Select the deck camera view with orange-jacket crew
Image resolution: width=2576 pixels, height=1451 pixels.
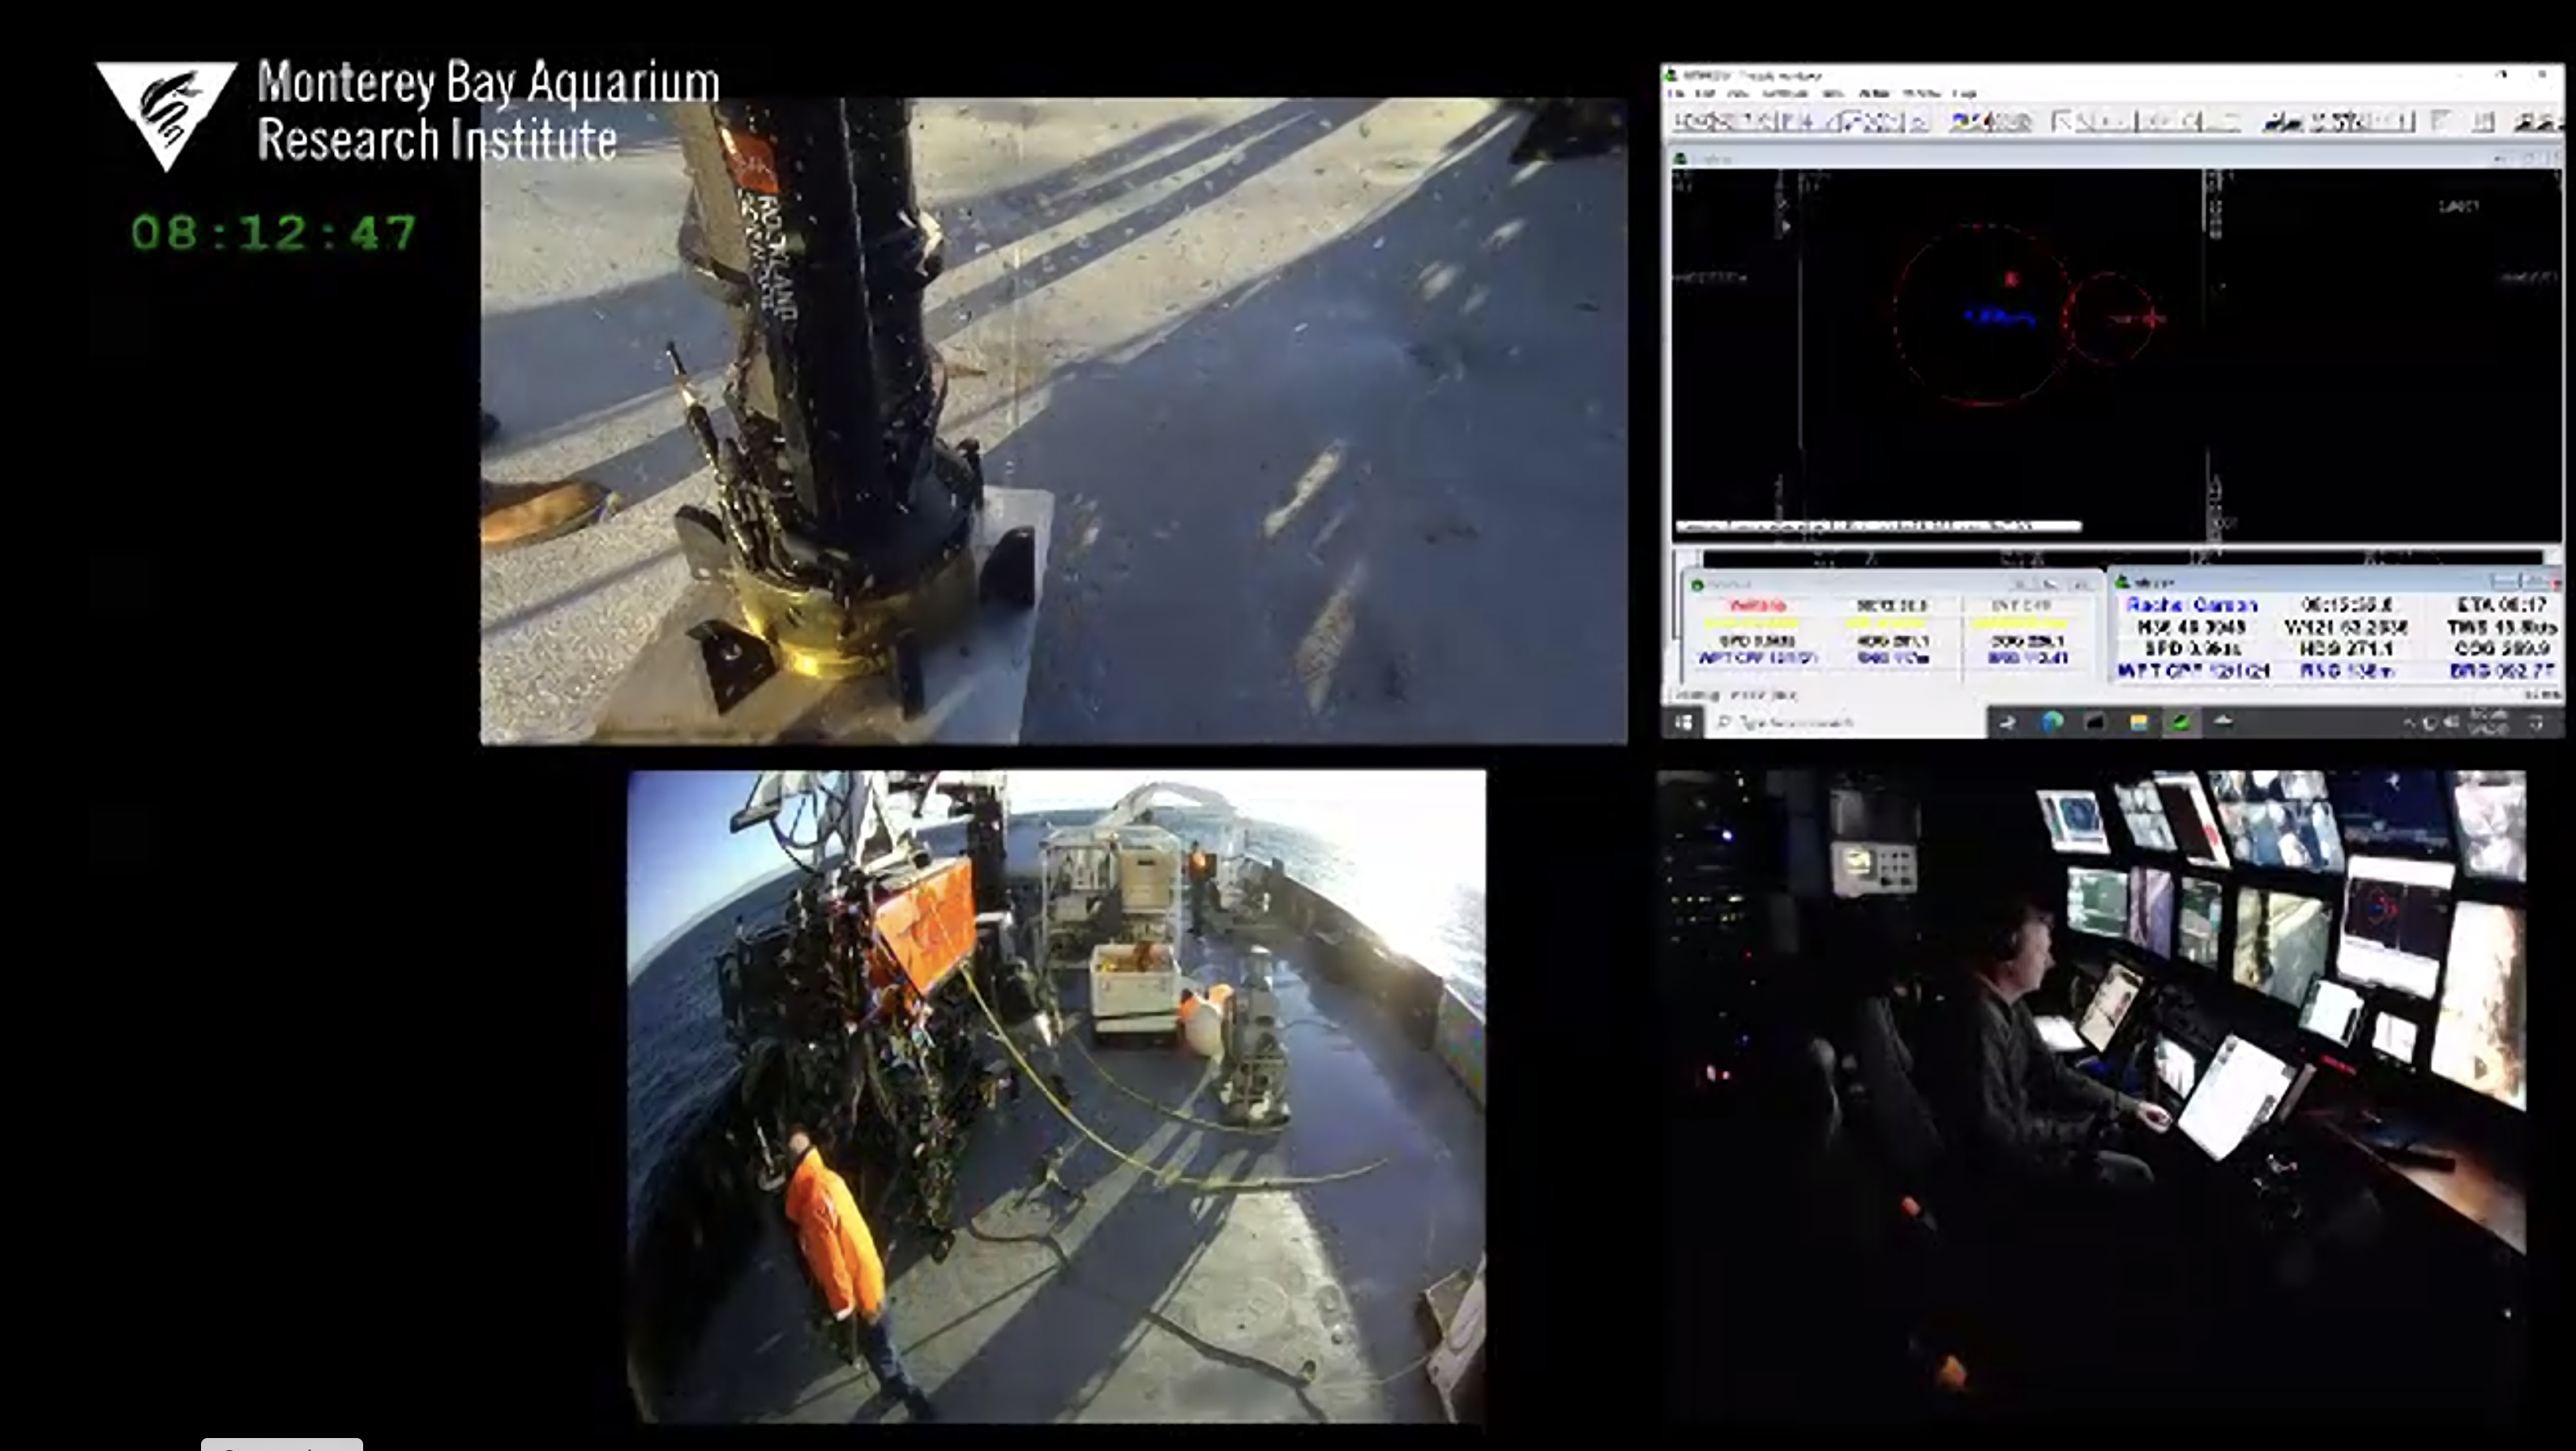(x=1056, y=1096)
